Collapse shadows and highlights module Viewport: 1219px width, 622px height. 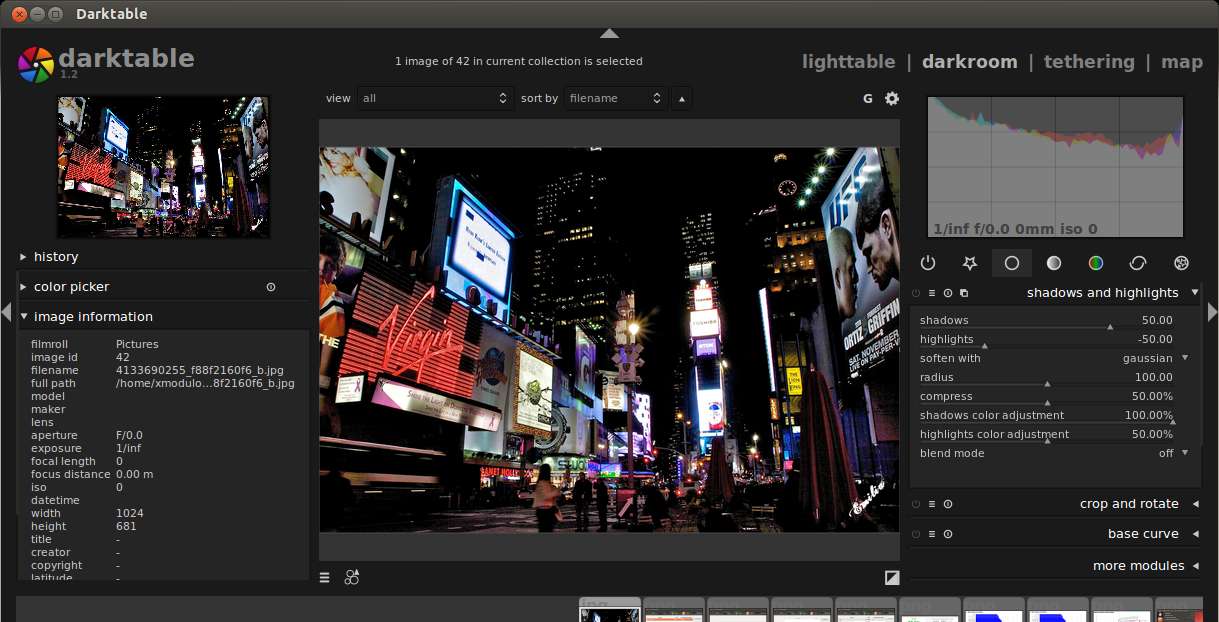[x=1194, y=293]
